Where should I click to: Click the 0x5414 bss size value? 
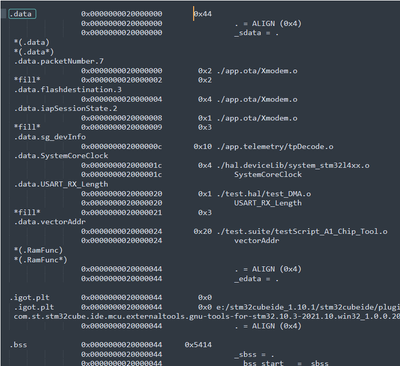pyautogui.click(x=198, y=345)
